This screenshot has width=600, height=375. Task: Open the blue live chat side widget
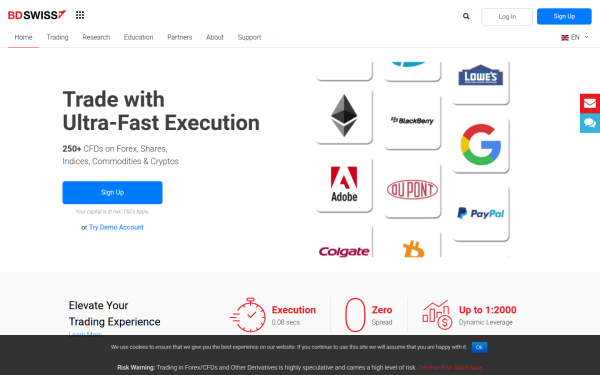coord(590,123)
